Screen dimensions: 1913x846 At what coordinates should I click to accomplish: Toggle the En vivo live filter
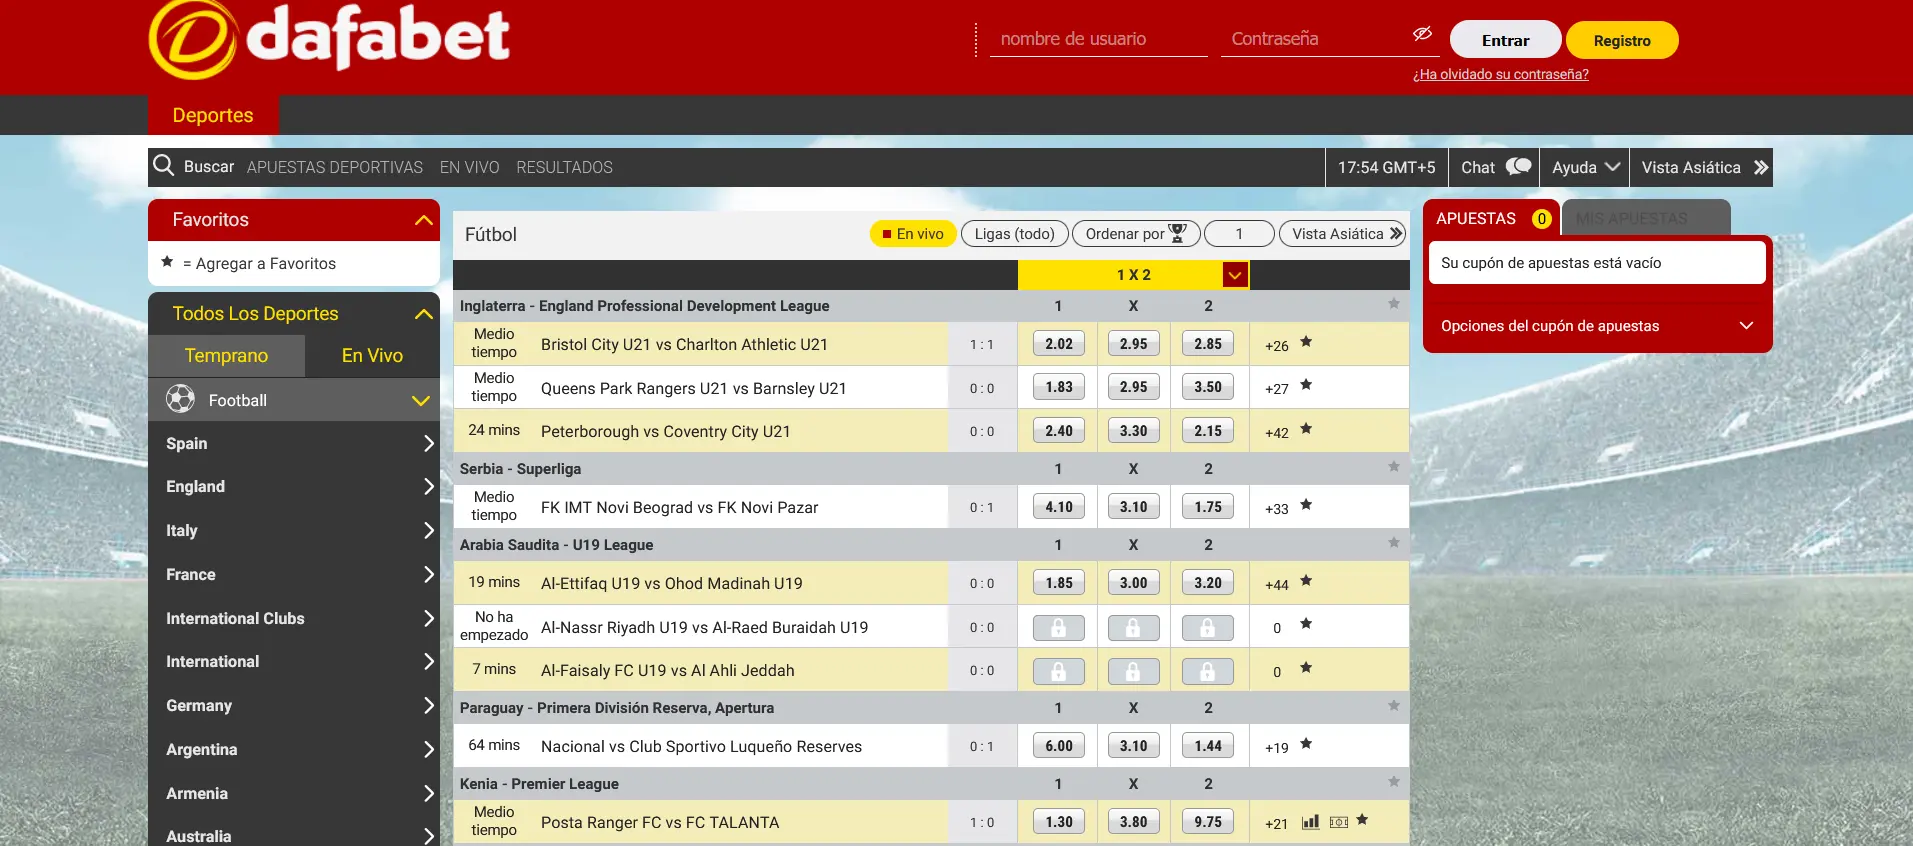(x=913, y=234)
